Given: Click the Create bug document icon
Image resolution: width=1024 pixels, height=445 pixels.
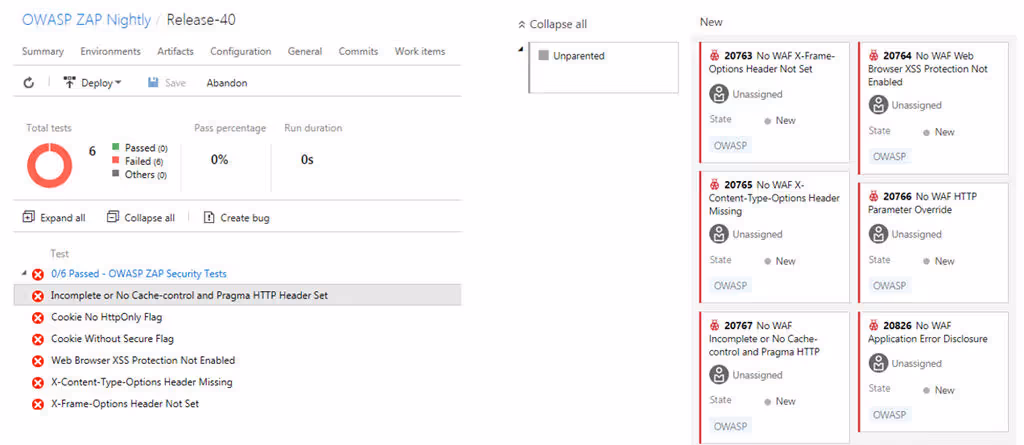Looking at the screenshot, I should (x=209, y=217).
